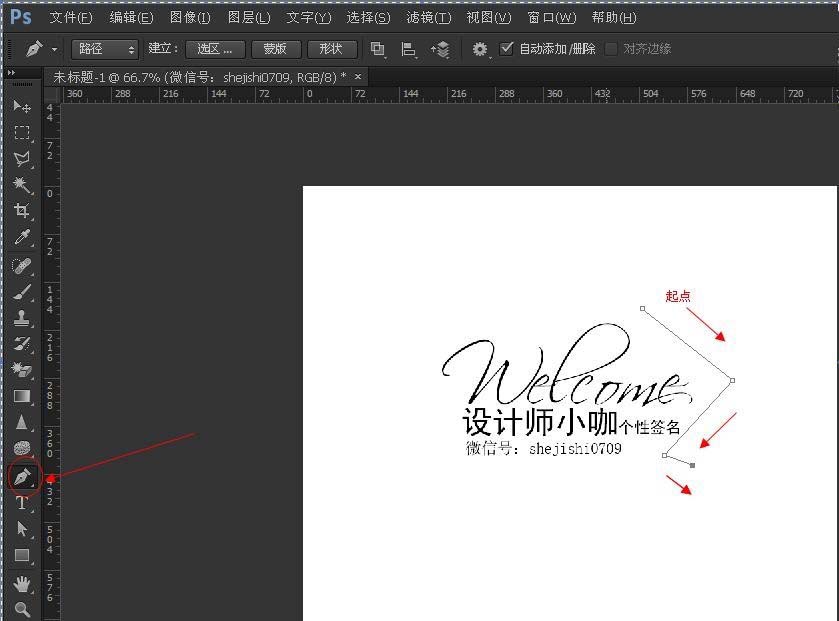The image size is (839, 621).
Task: Select the Gradient tool
Action: [21, 396]
